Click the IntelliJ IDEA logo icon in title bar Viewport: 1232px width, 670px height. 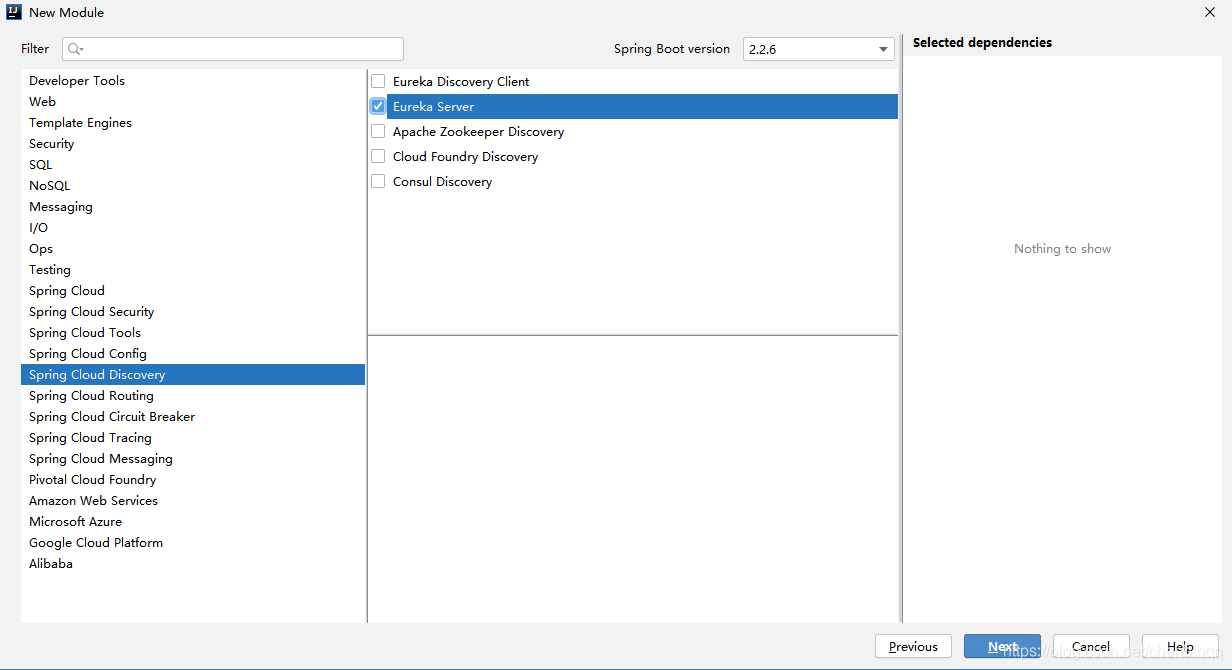click(14, 12)
